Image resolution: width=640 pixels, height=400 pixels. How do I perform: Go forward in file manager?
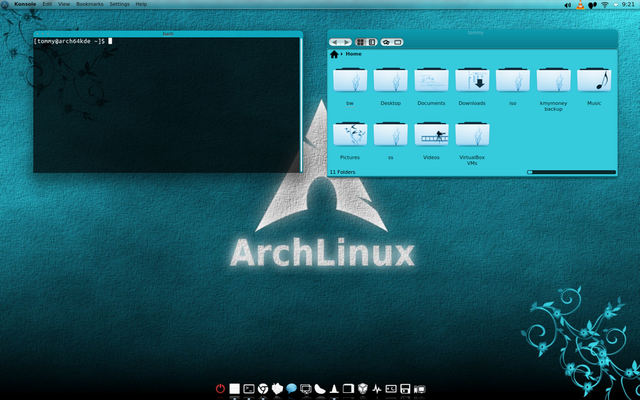pyautogui.click(x=346, y=42)
